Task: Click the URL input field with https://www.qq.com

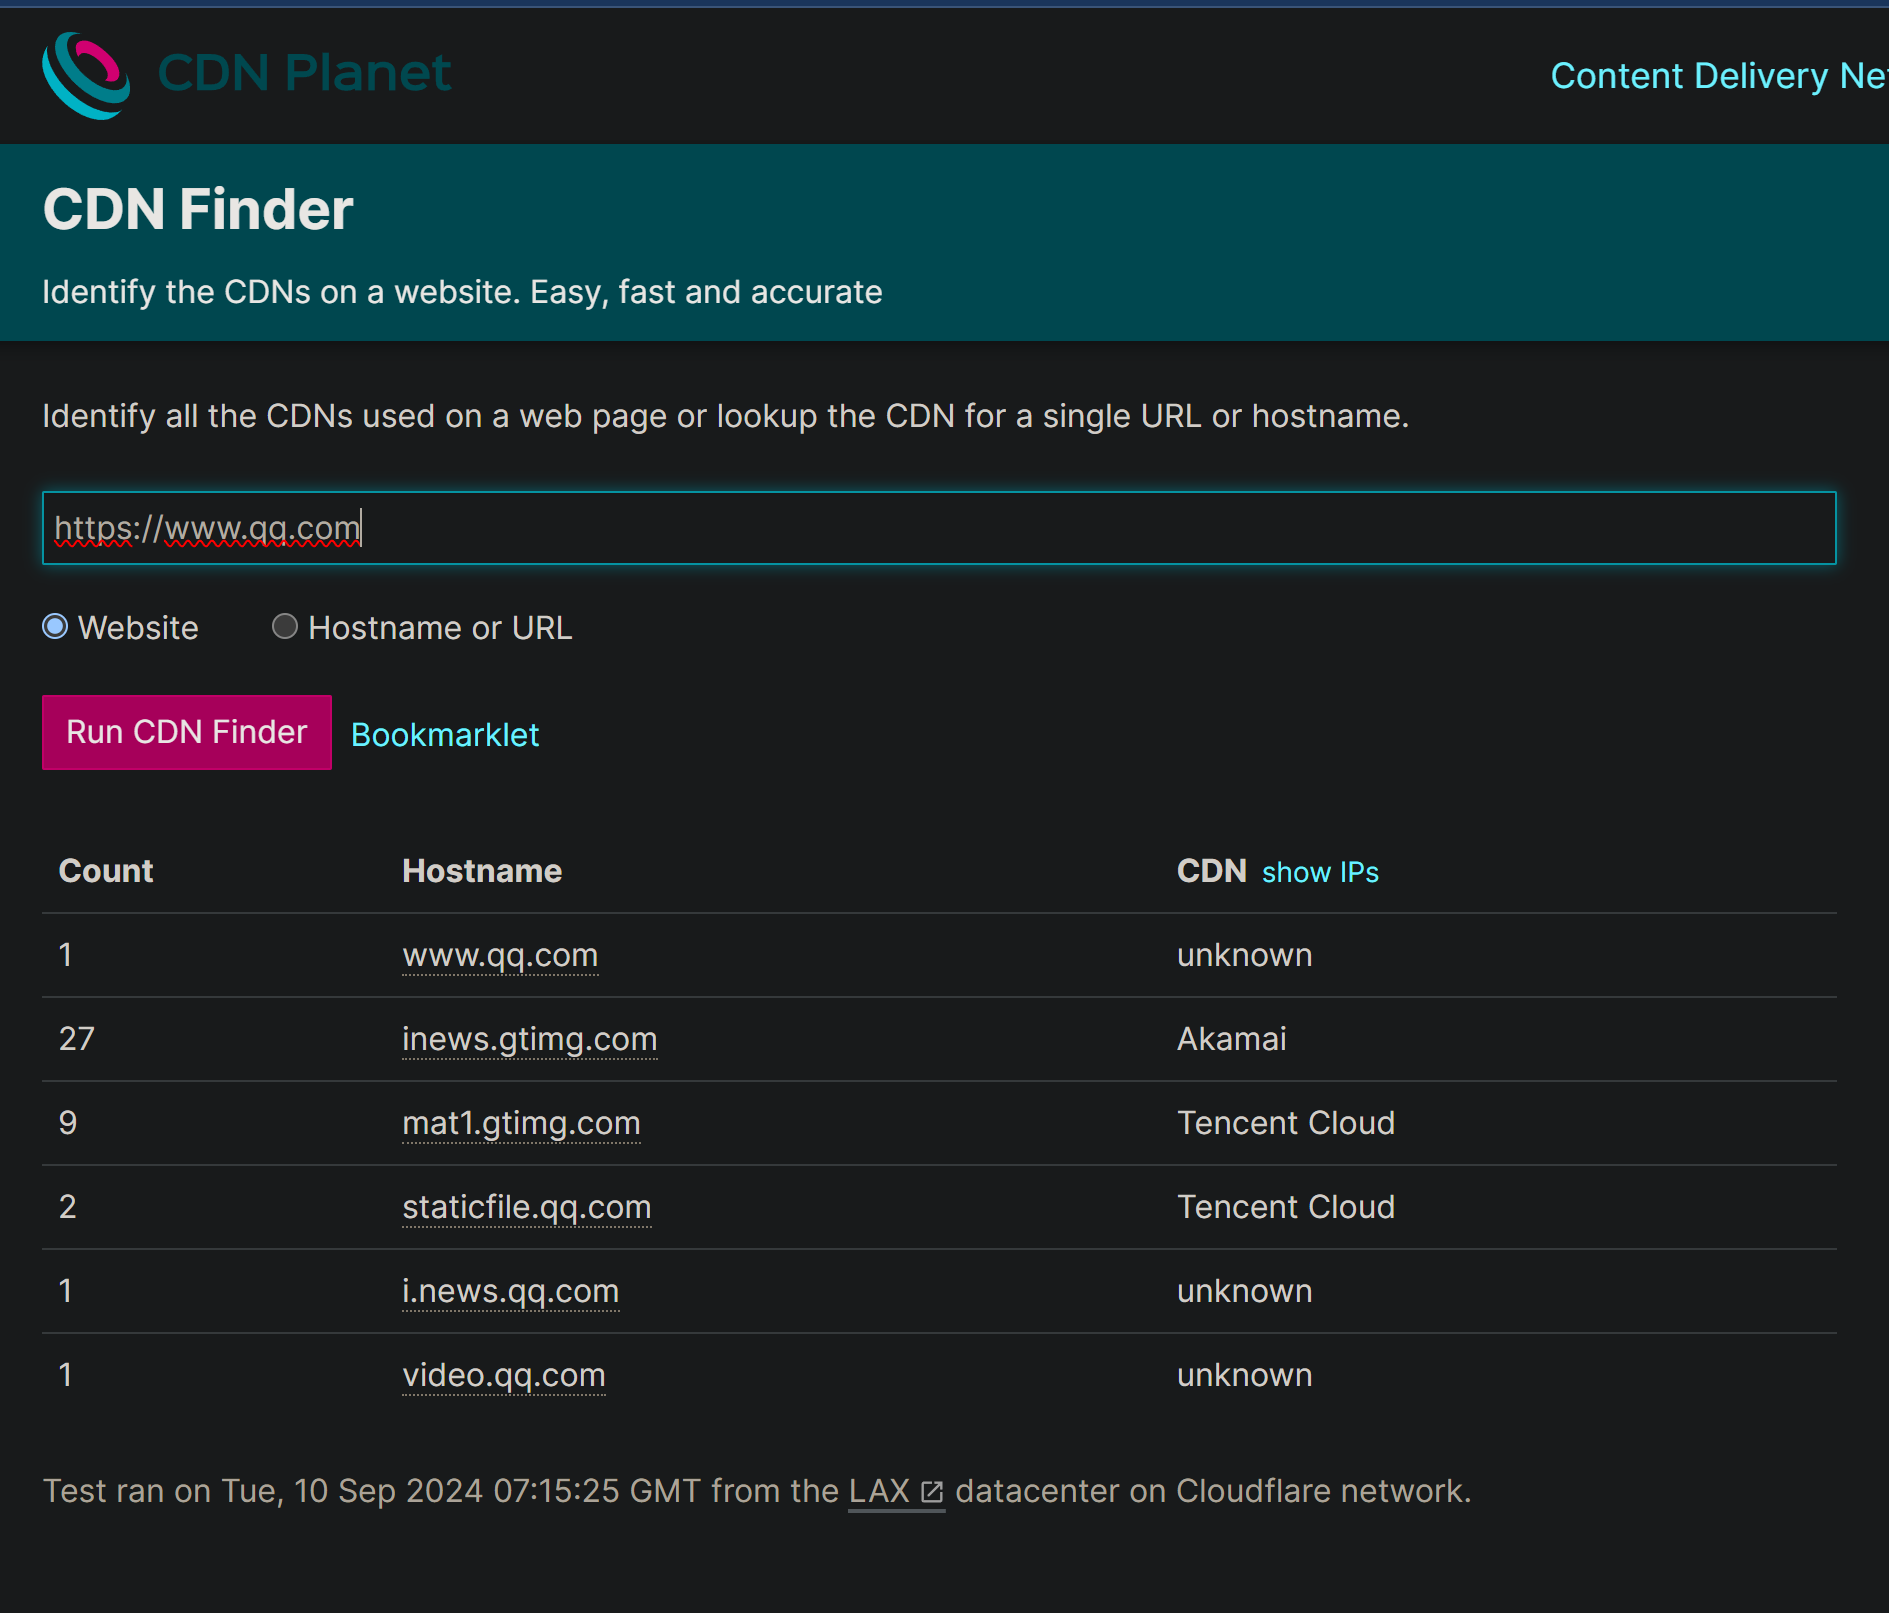Action: tap(939, 528)
